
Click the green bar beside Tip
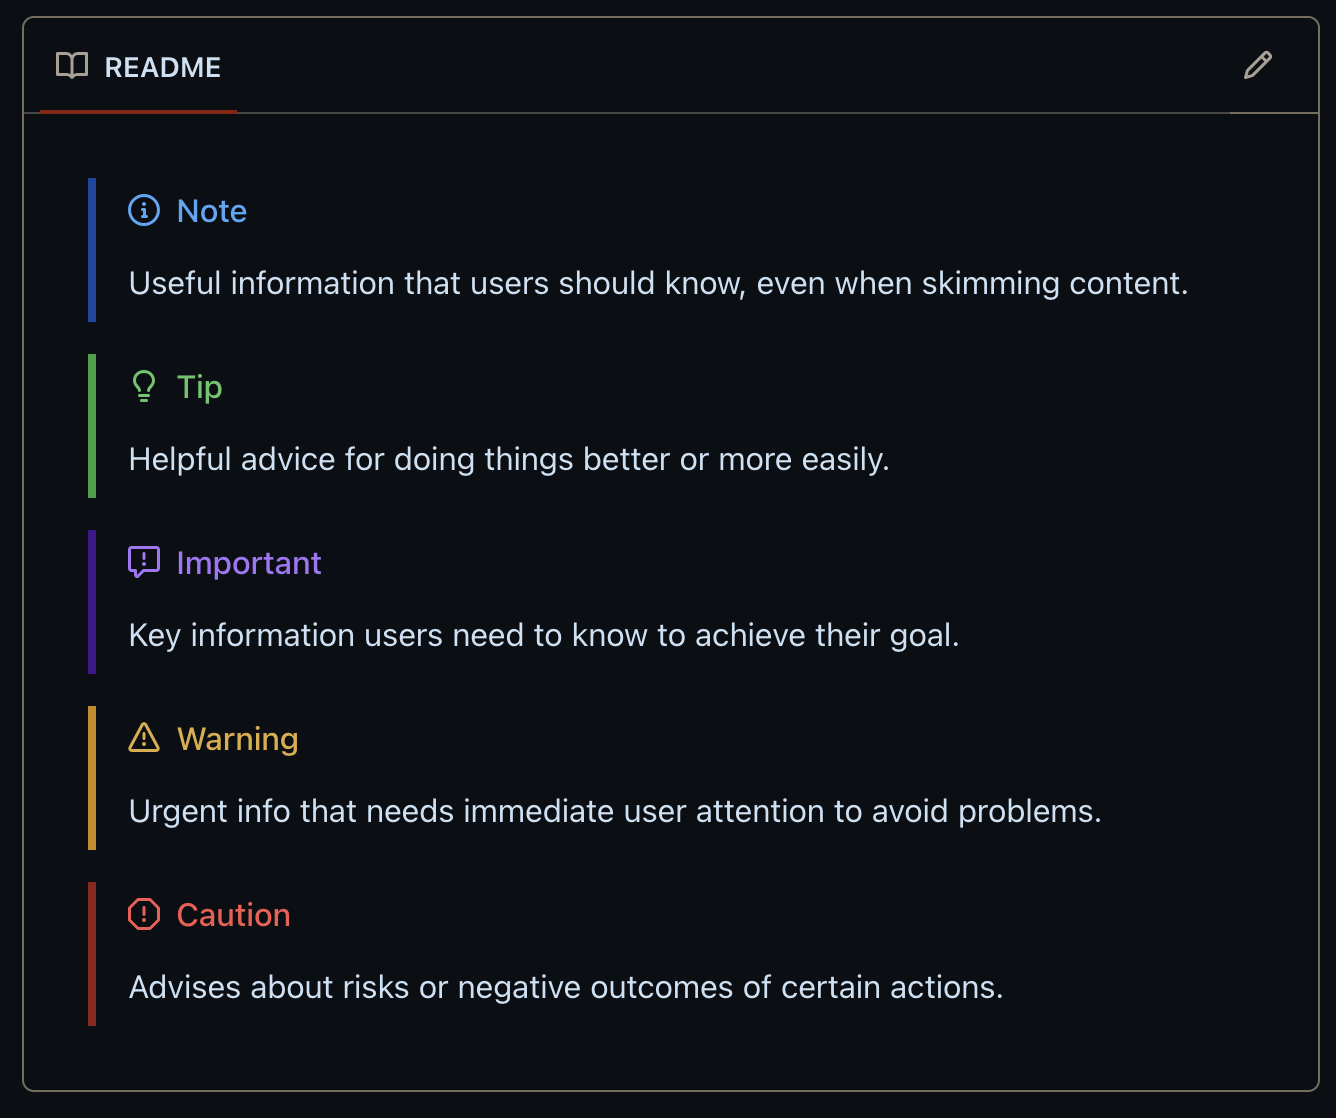tap(92, 426)
